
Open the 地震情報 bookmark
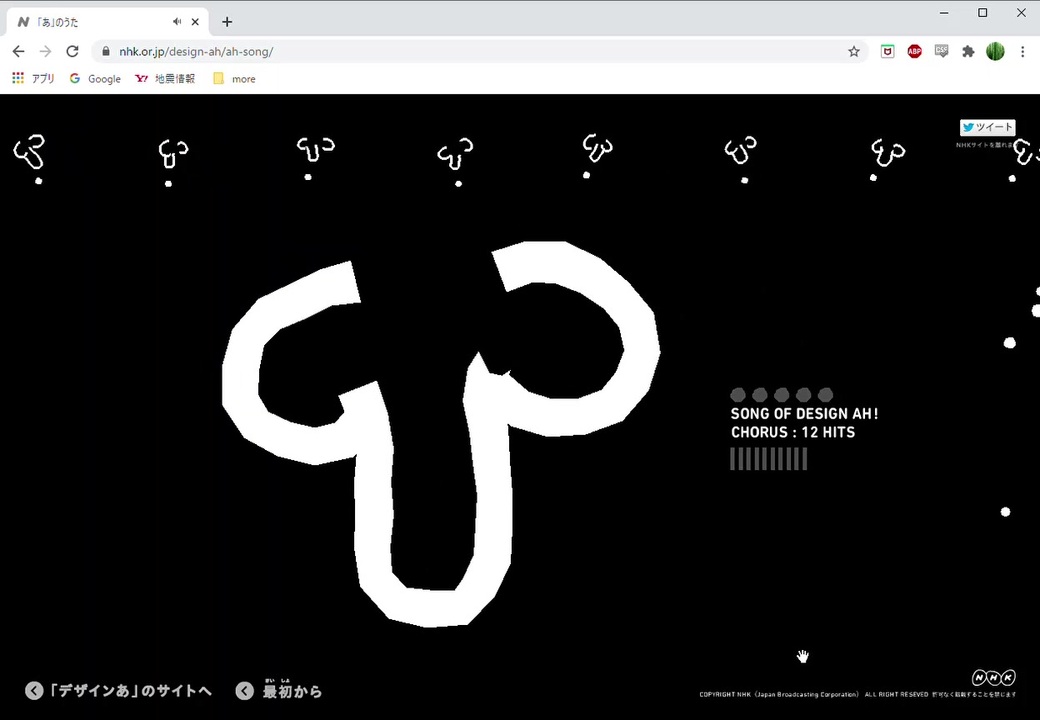(165, 78)
